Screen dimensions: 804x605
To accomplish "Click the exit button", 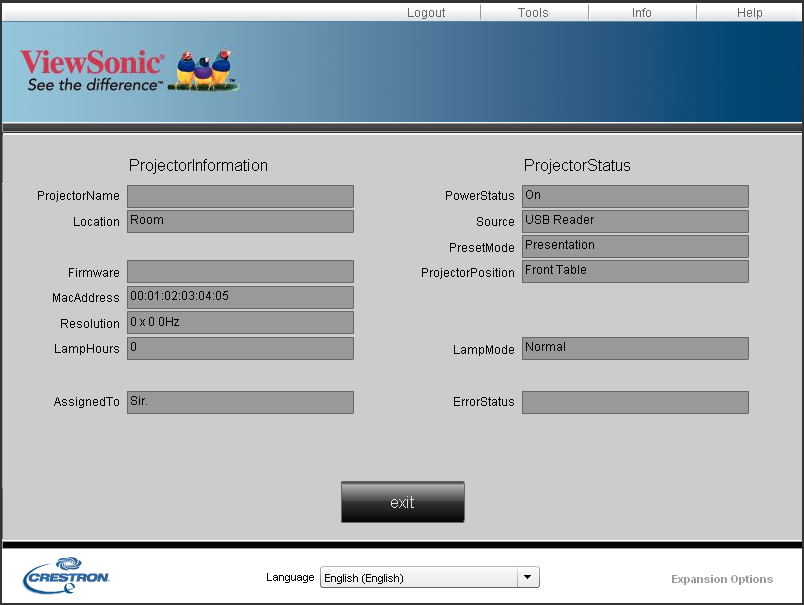I will coord(403,502).
